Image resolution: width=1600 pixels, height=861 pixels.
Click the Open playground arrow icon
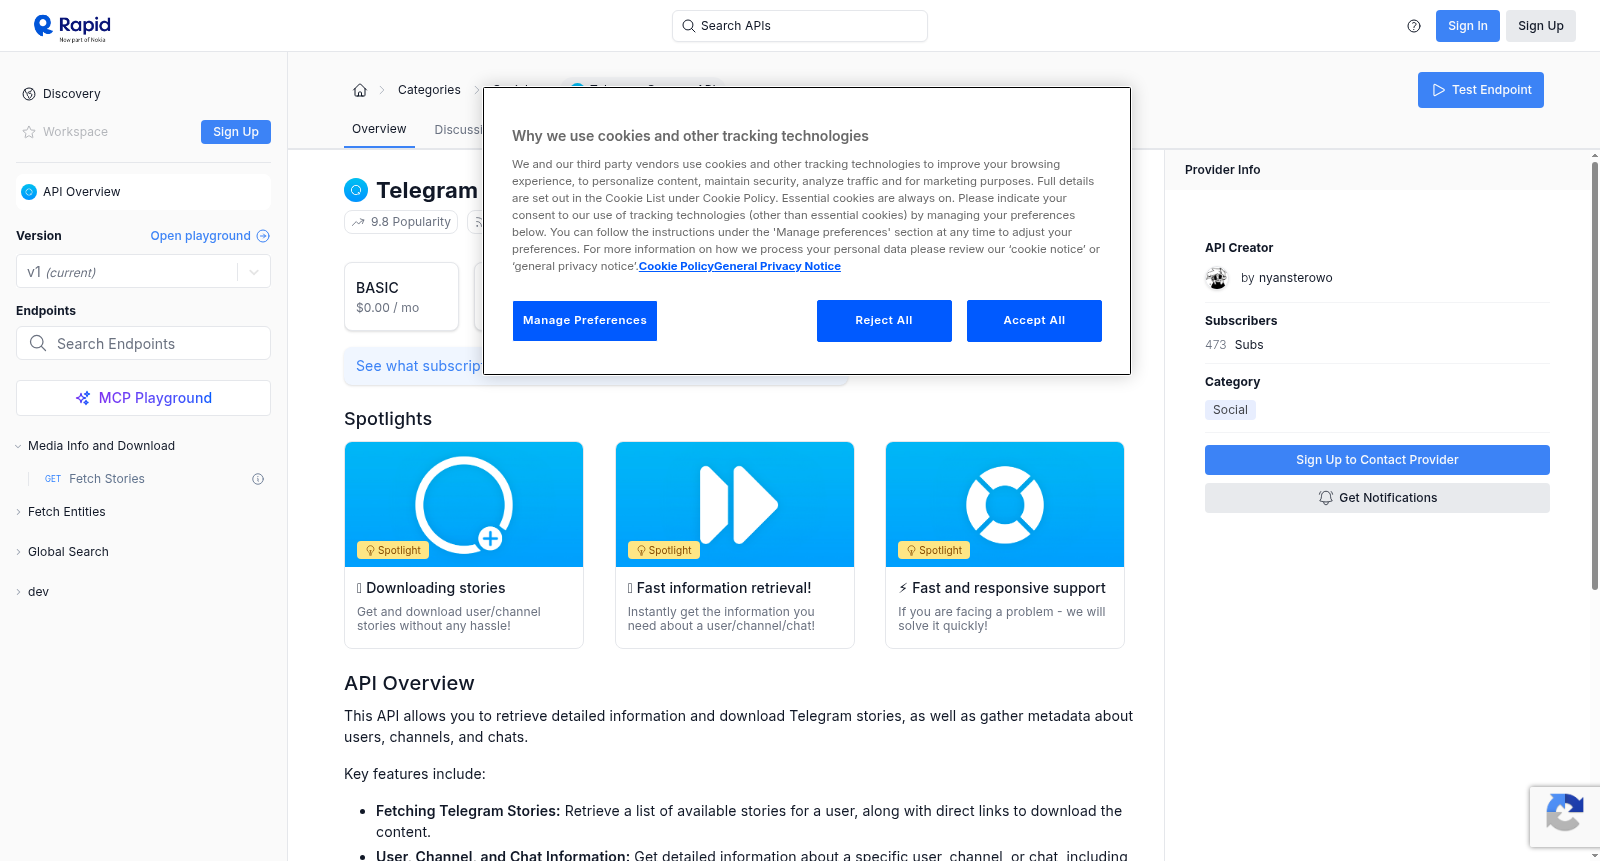tap(263, 236)
